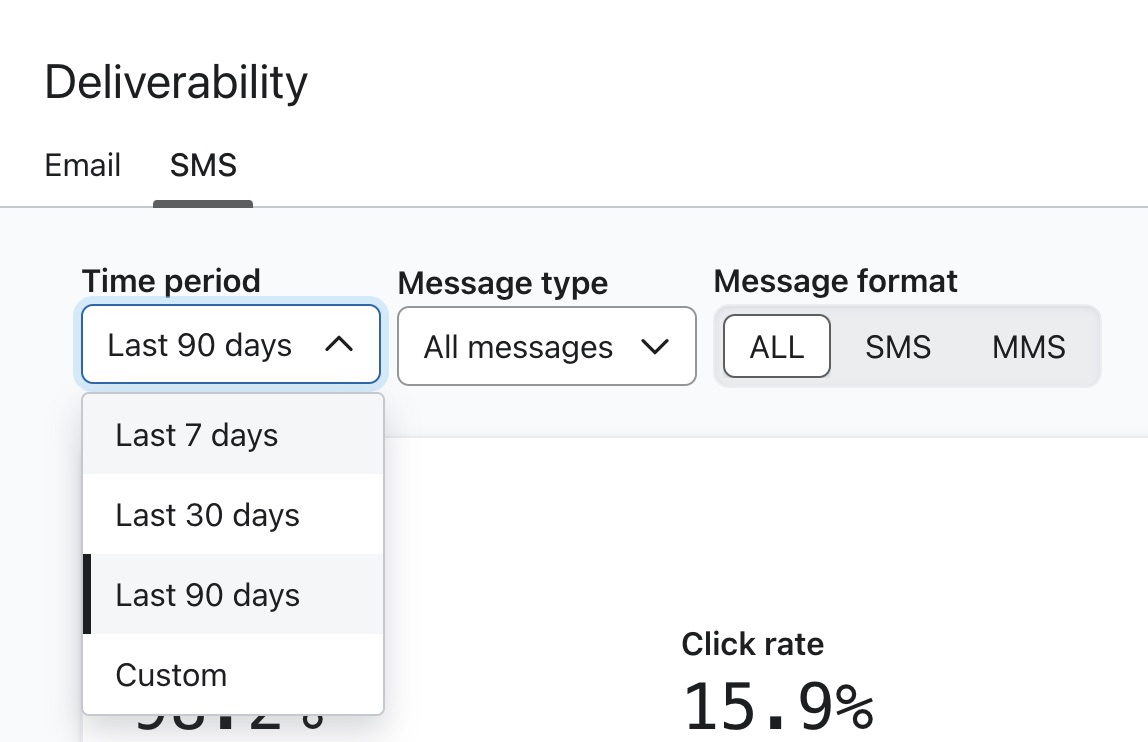
Task: Click the upward chevron icon beside Last 90 days
Action: tap(340, 344)
